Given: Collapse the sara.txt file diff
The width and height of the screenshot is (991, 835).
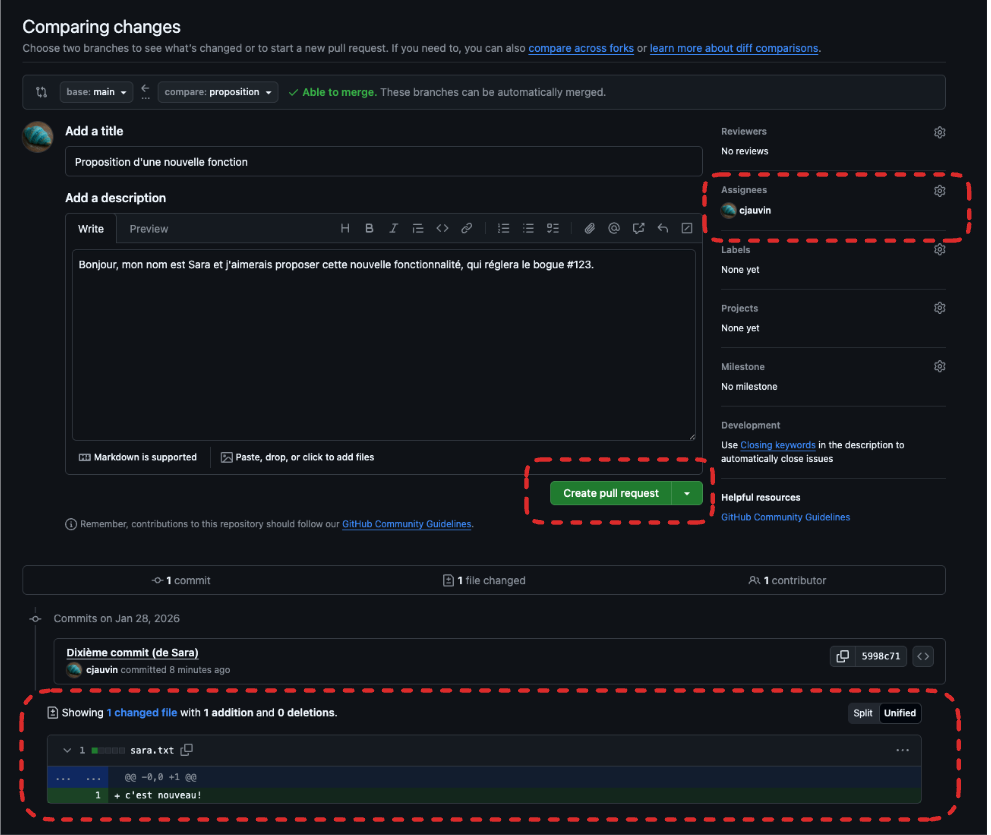Looking at the screenshot, I should click(67, 750).
